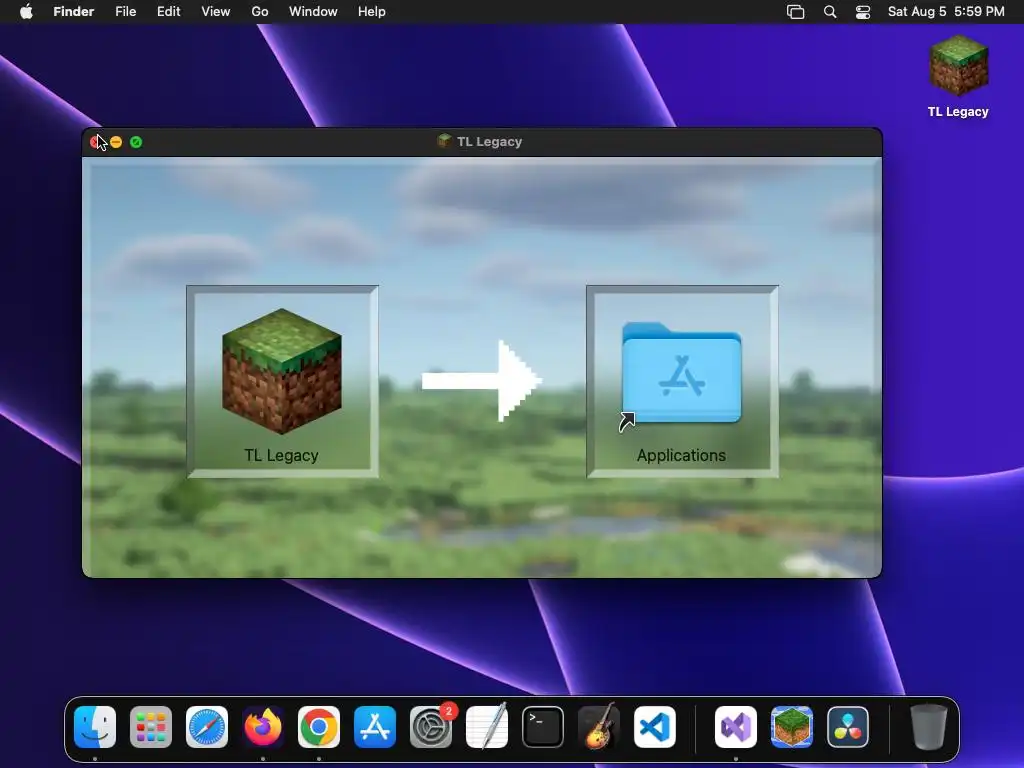Launch Safari from the Dock
1024x768 pixels.
(x=207, y=727)
